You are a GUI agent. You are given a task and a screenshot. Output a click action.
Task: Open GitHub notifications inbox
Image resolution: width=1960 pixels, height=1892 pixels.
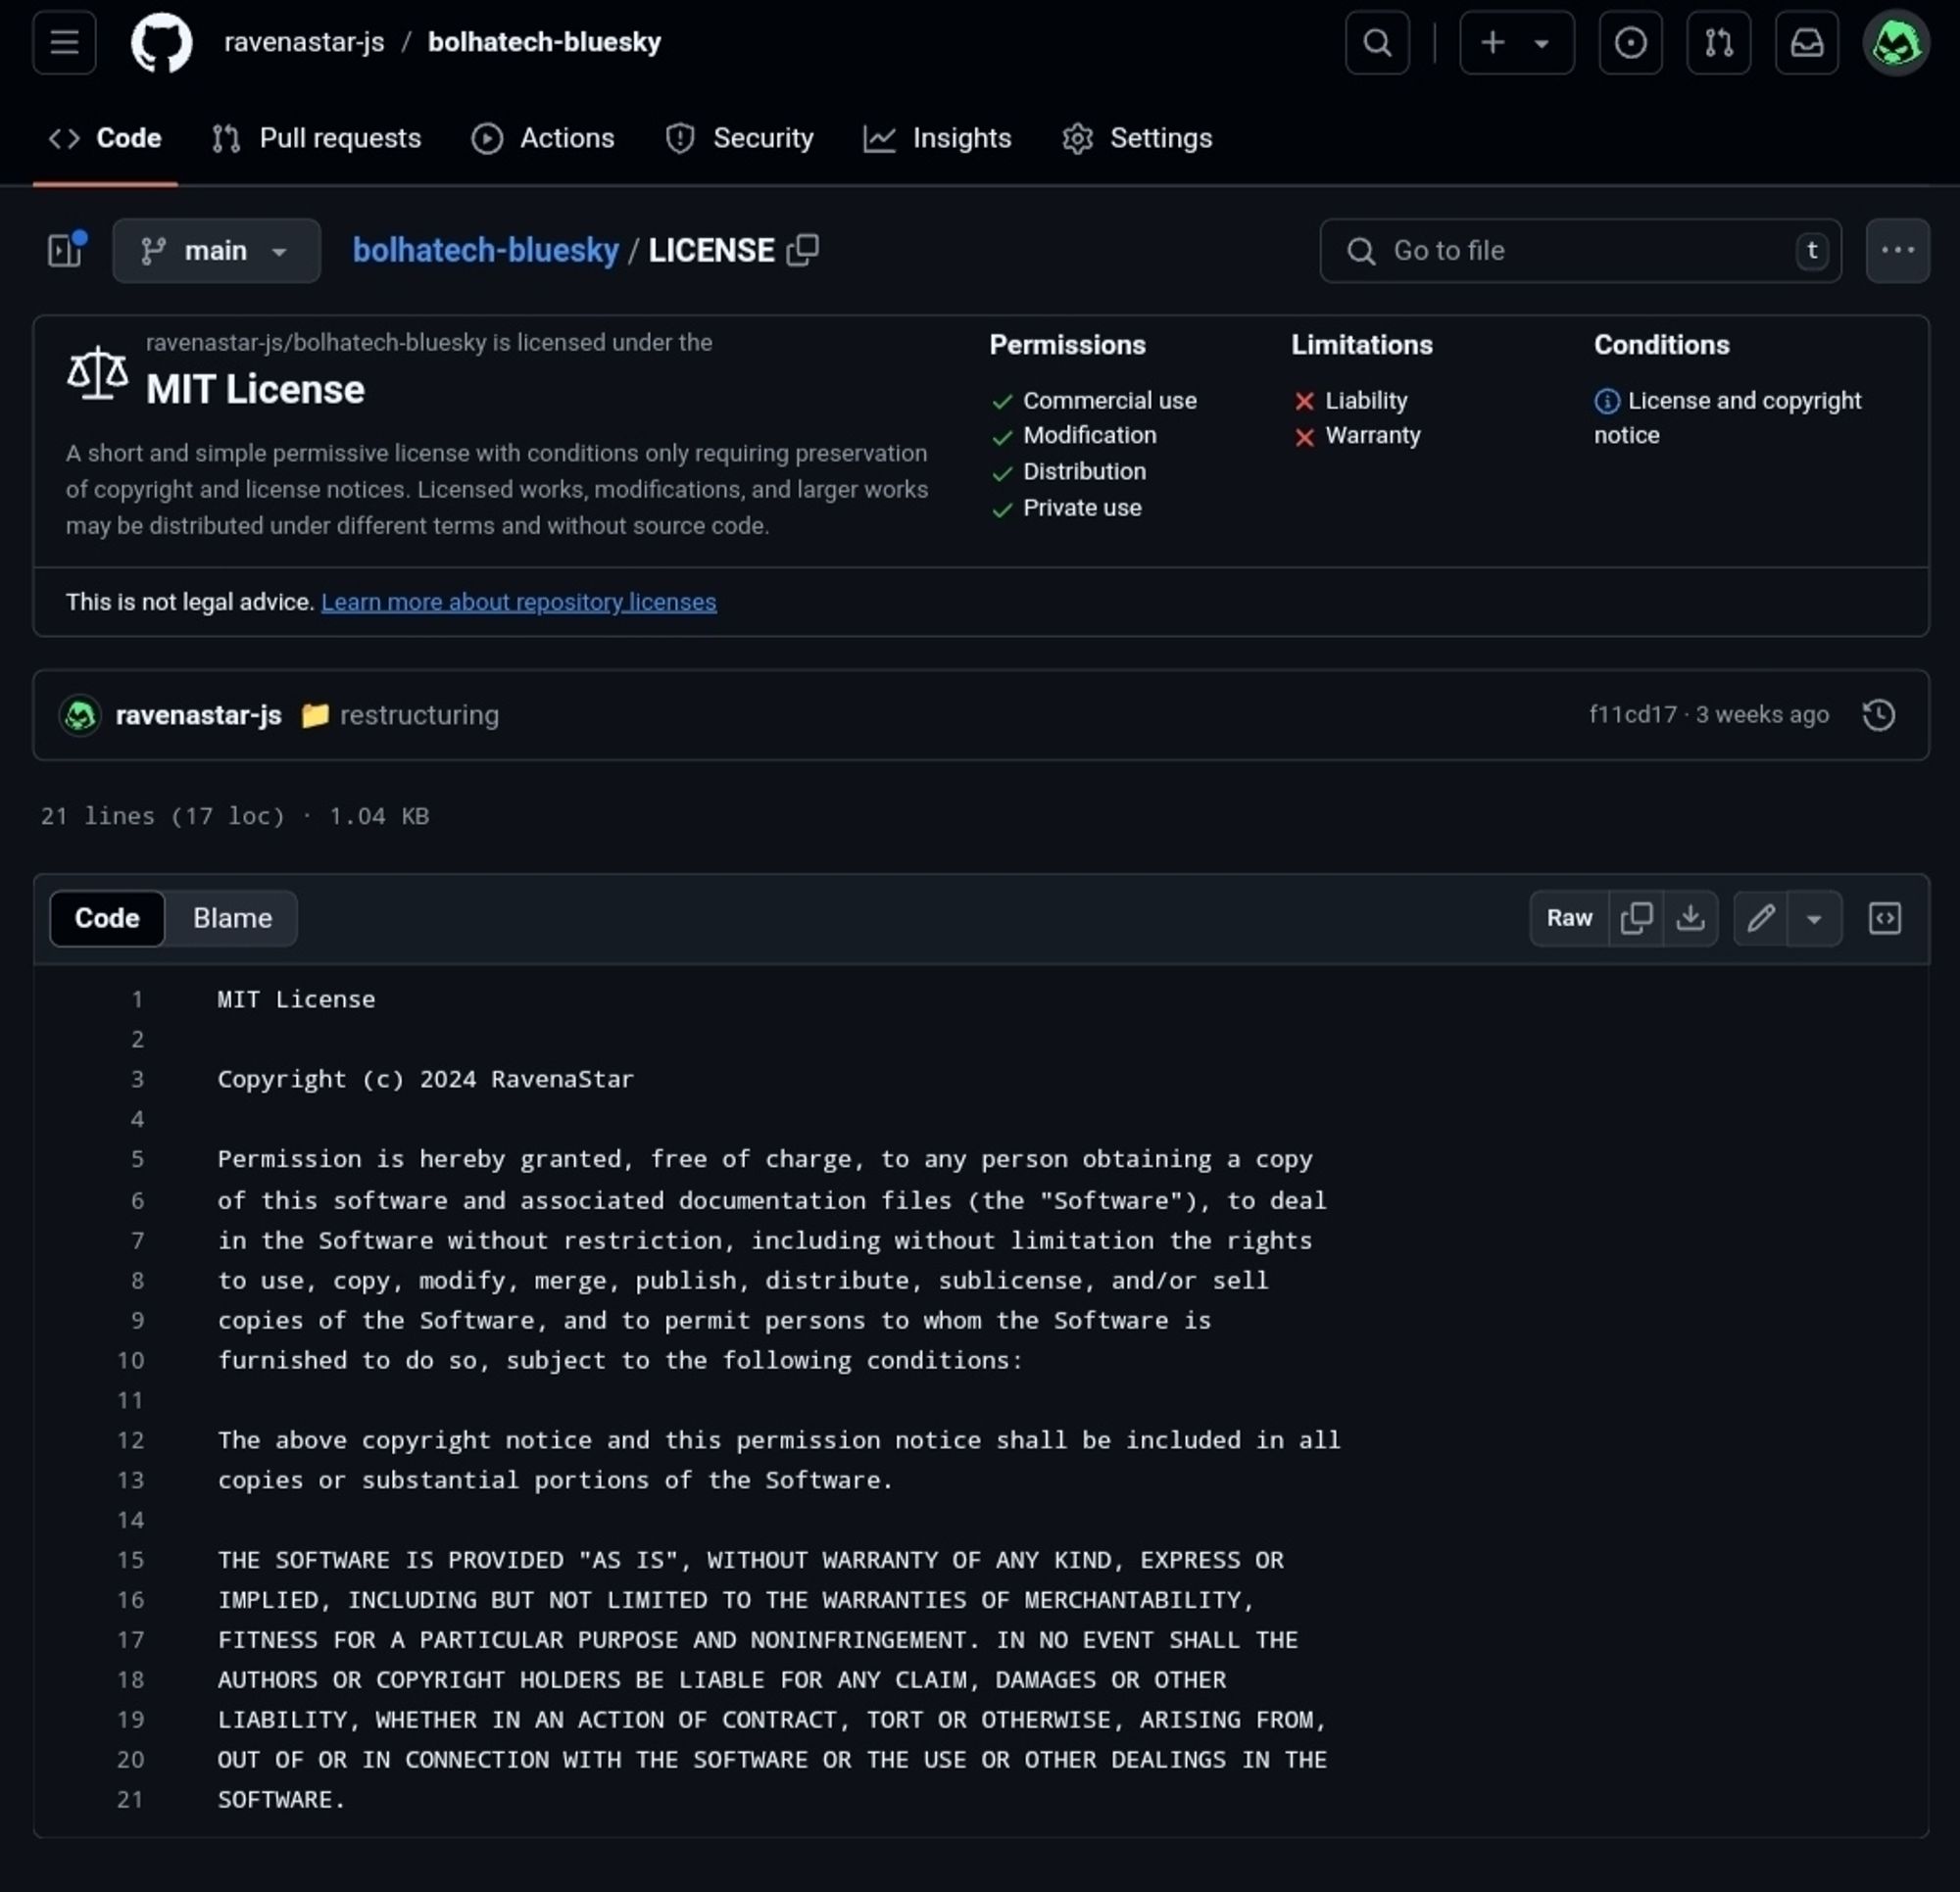coord(1806,42)
